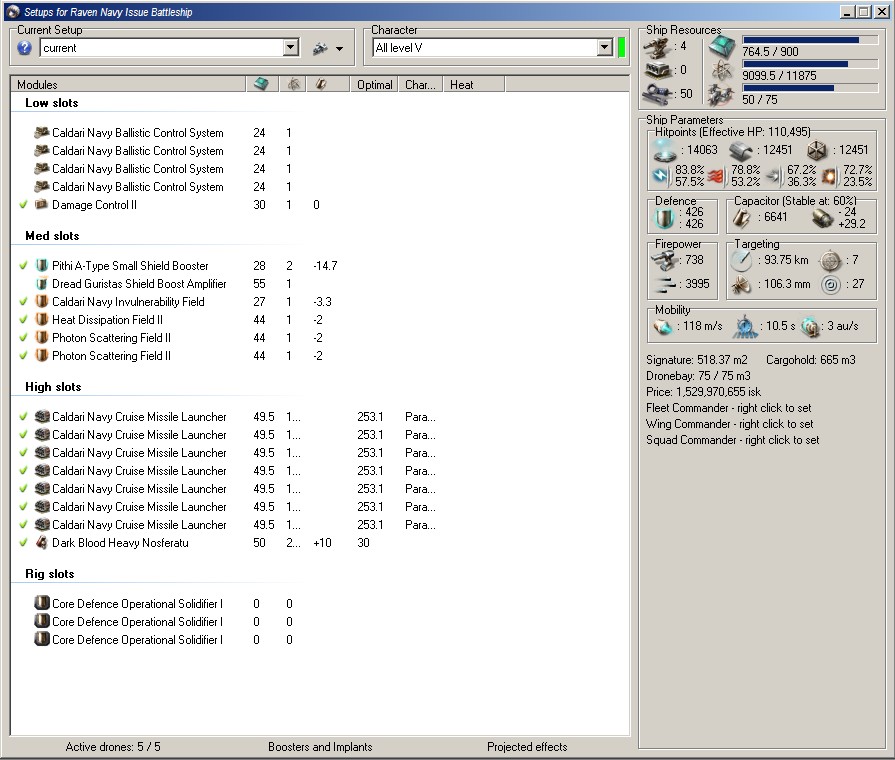Click the turret hardpoints icon showing 4
This screenshot has width=895, height=760.
[x=656, y=47]
